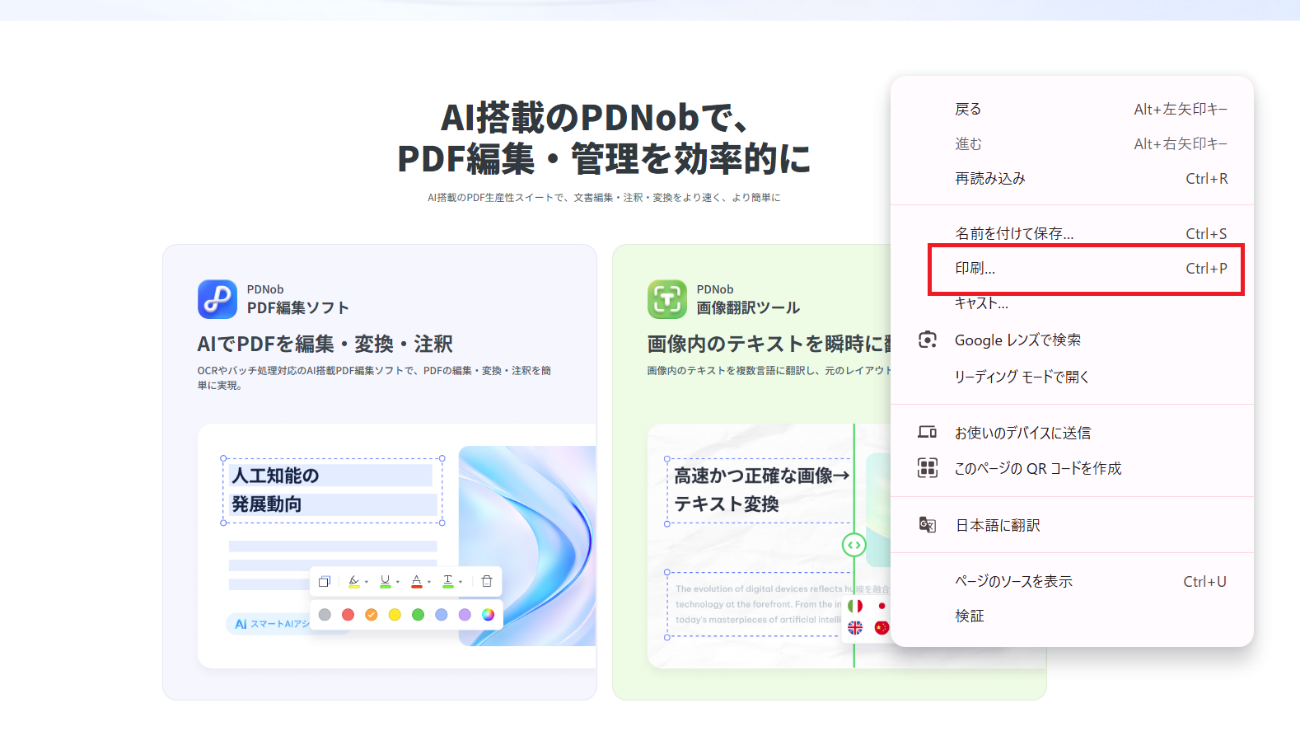Select the highlighter tool in the annotation toolbar

pos(353,581)
